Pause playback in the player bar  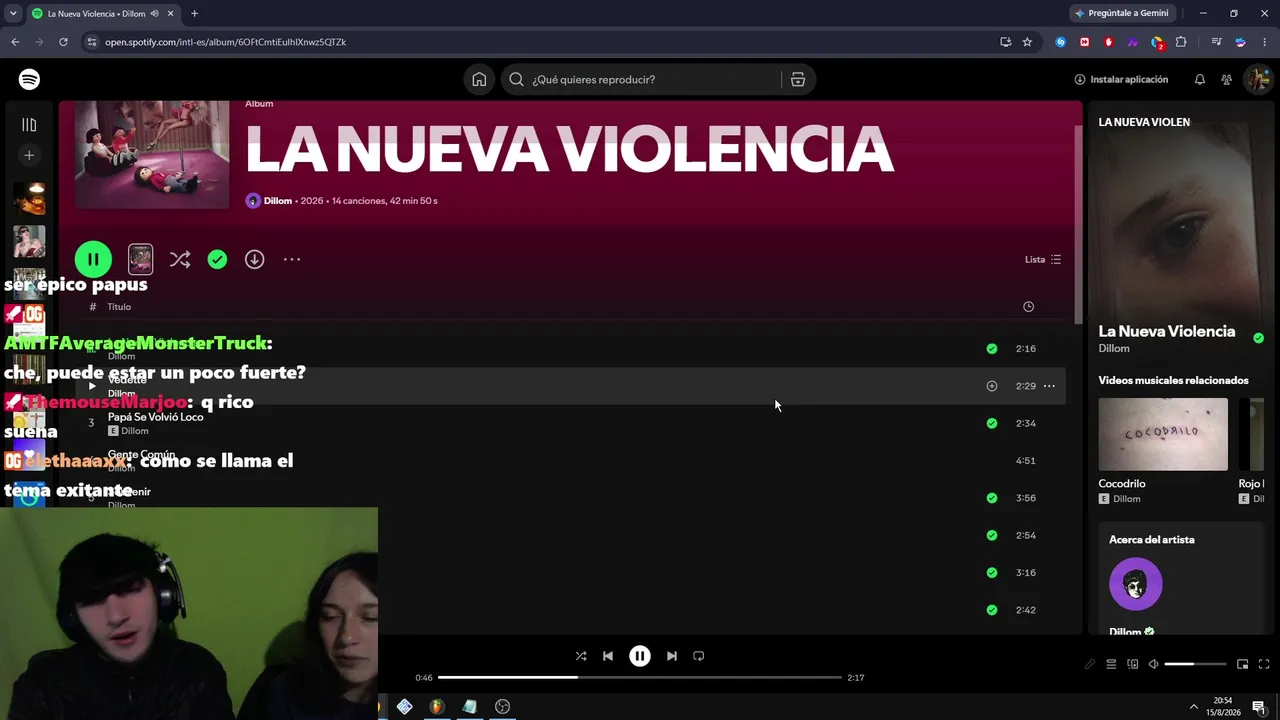coord(640,656)
